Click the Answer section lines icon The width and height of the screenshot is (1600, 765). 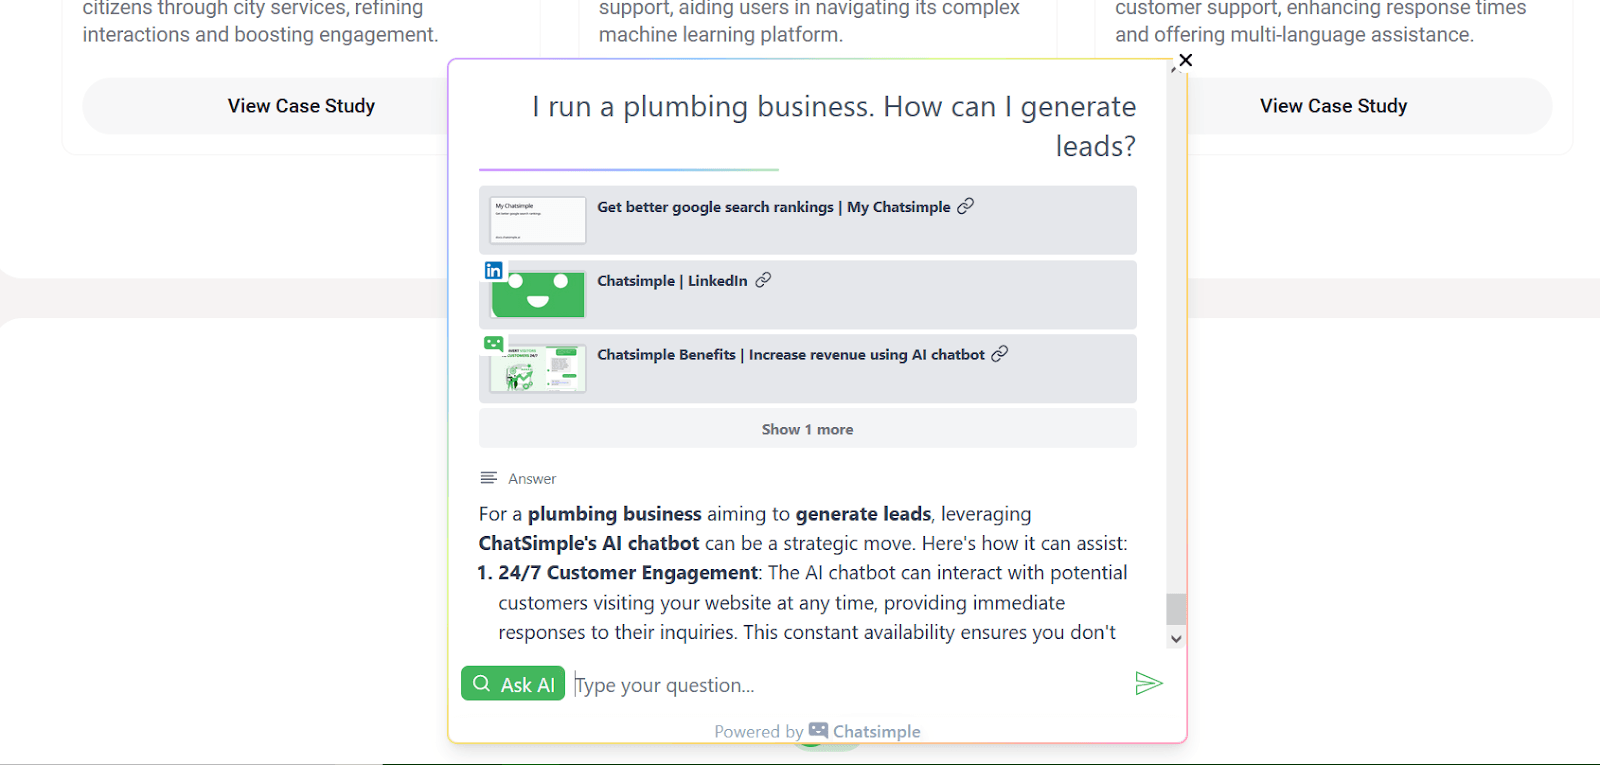pyautogui.click(x=488, y=478)
